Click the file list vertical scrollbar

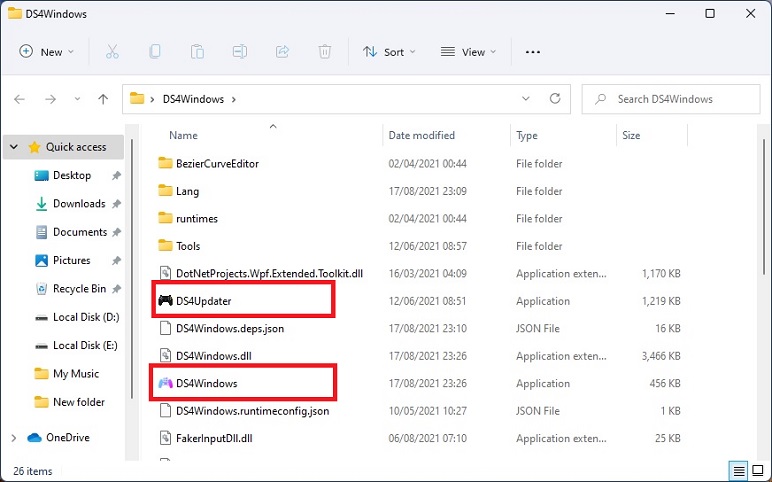(x=764, y=207)
